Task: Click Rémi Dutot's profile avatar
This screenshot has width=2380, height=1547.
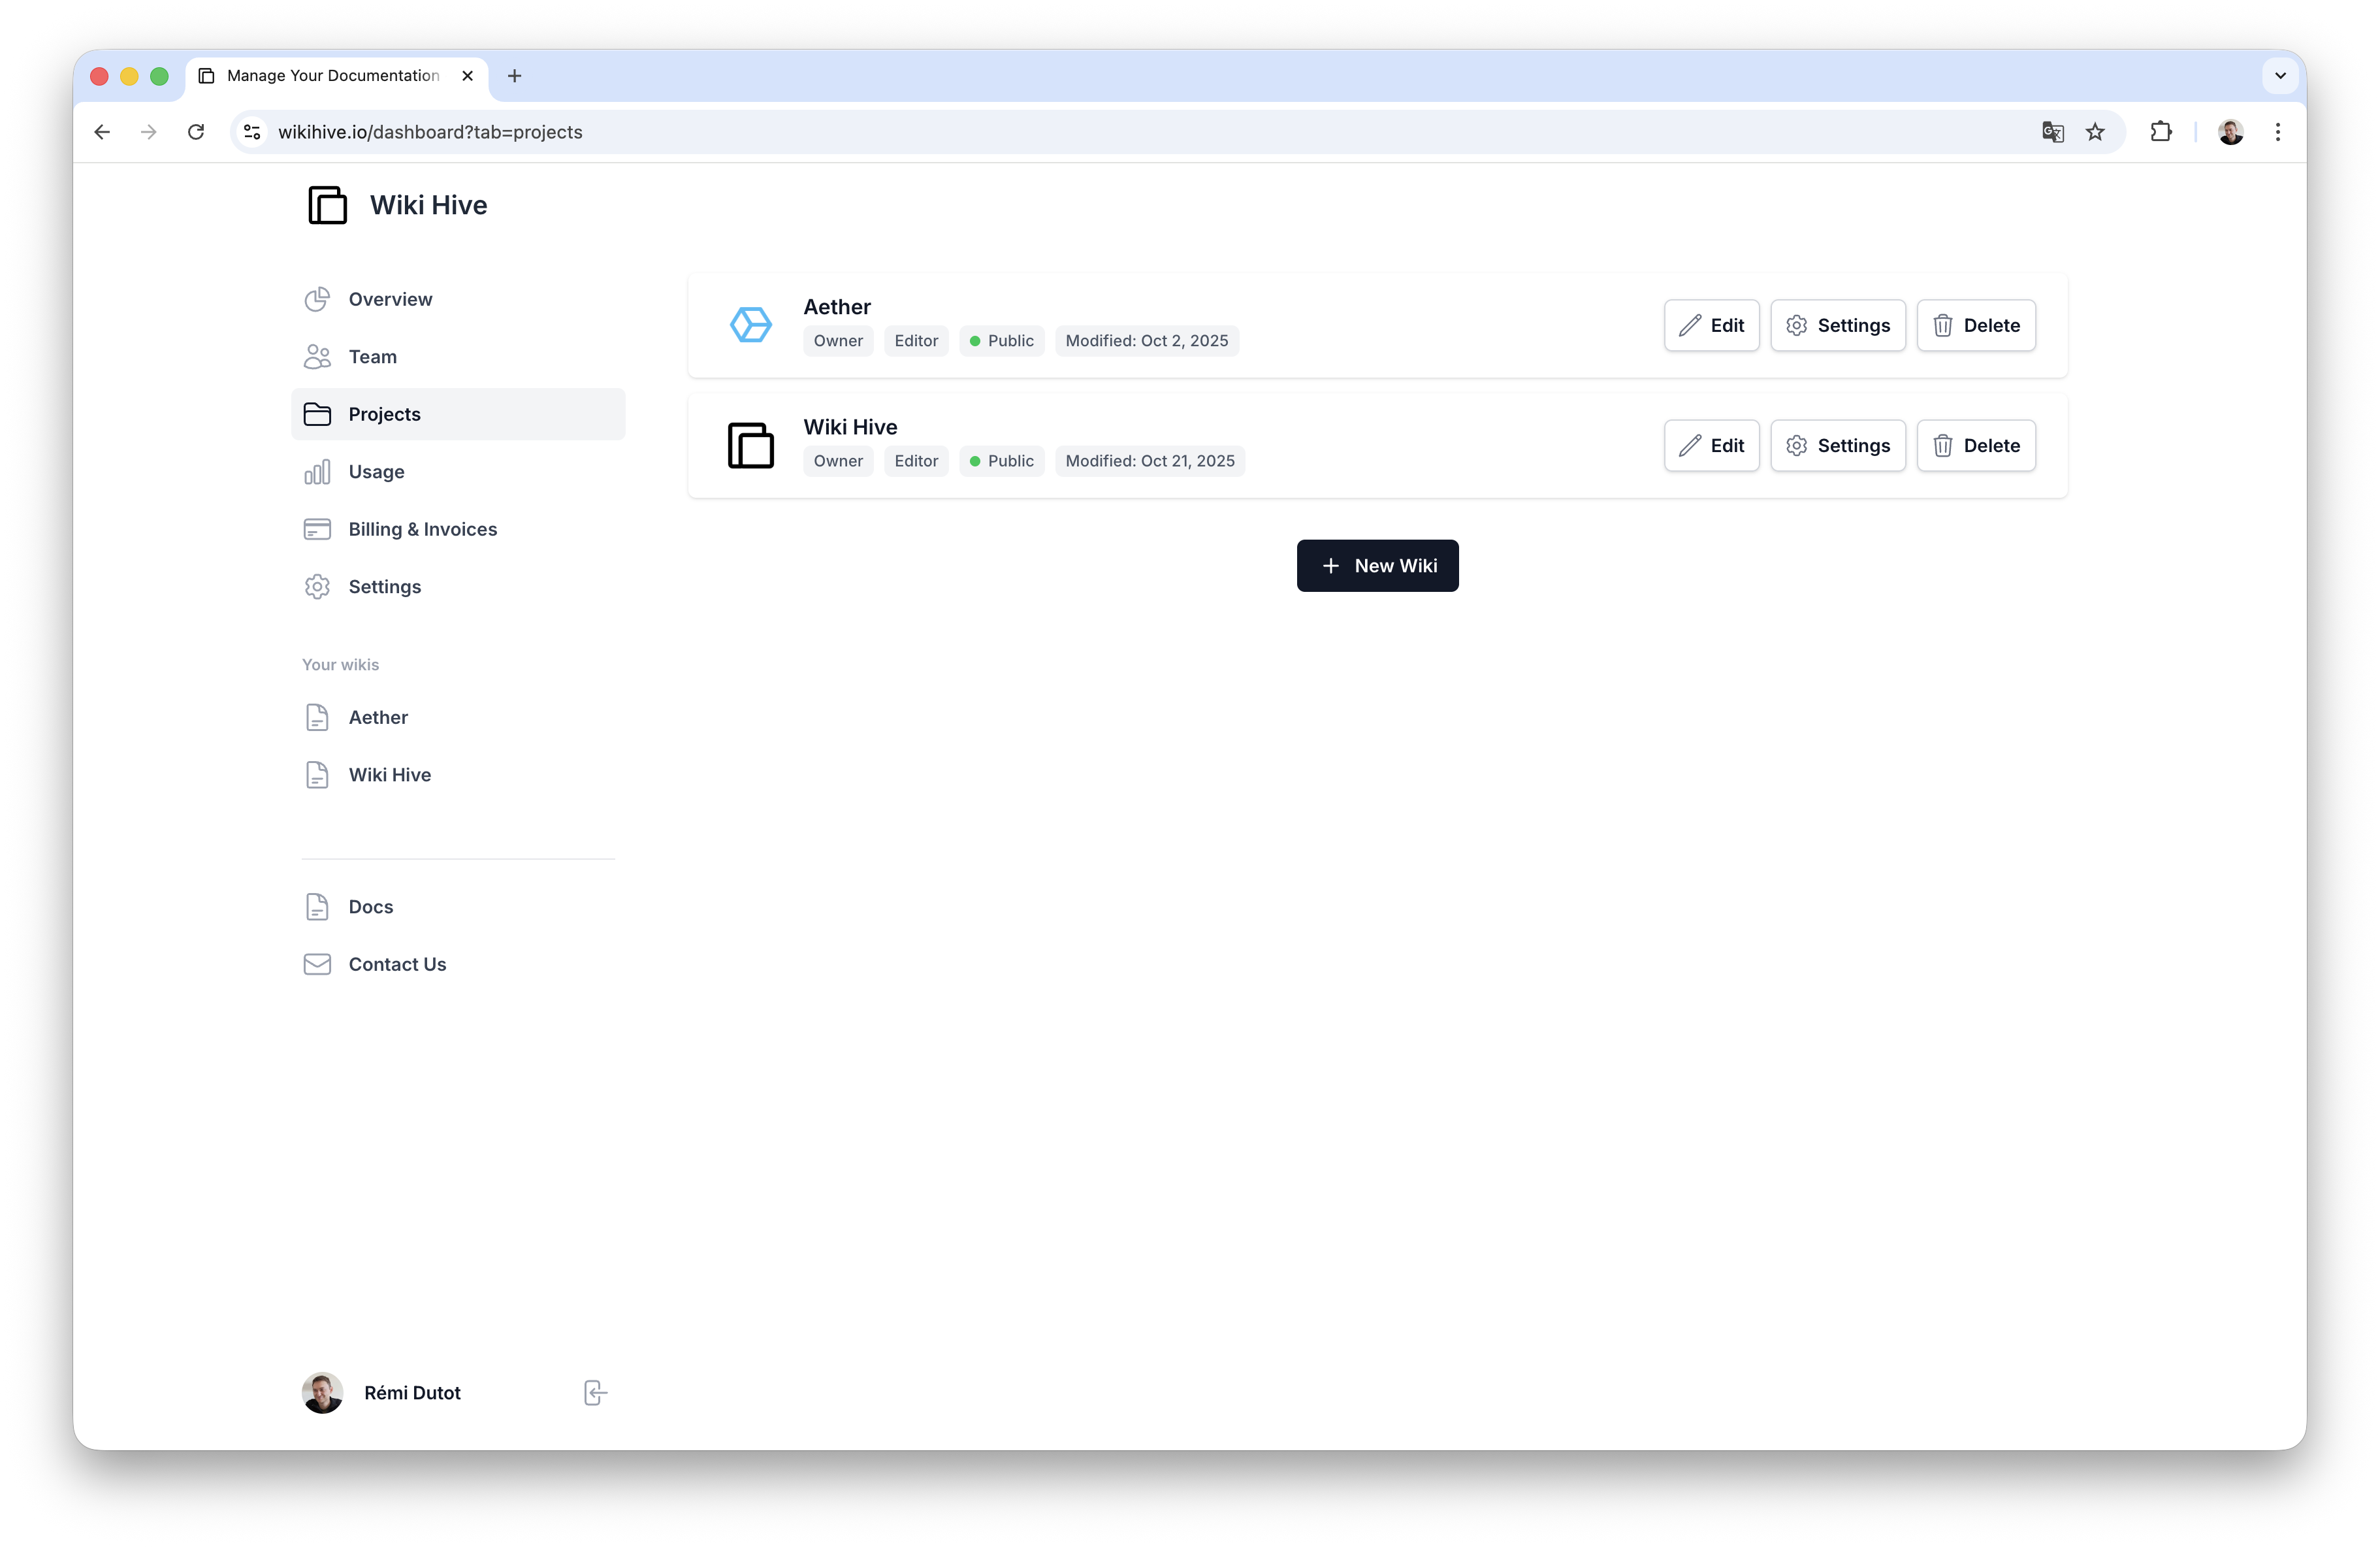Action: tap(322, 1392)
